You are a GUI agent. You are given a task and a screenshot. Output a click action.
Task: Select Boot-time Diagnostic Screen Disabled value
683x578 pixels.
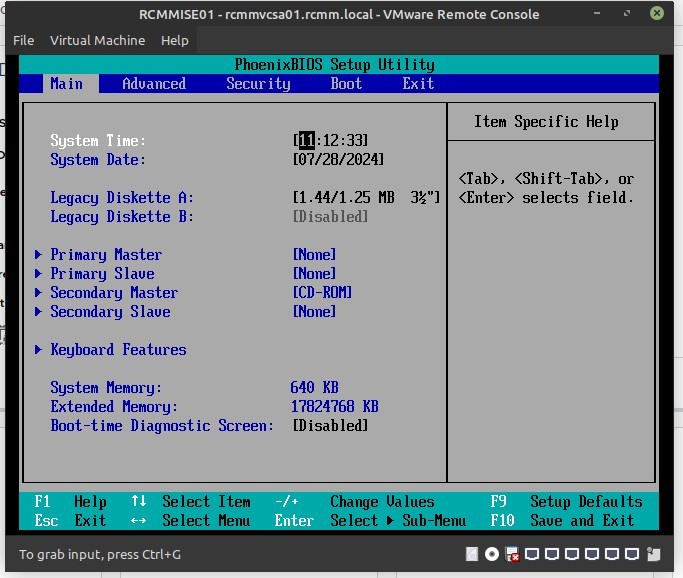[331, 426]
